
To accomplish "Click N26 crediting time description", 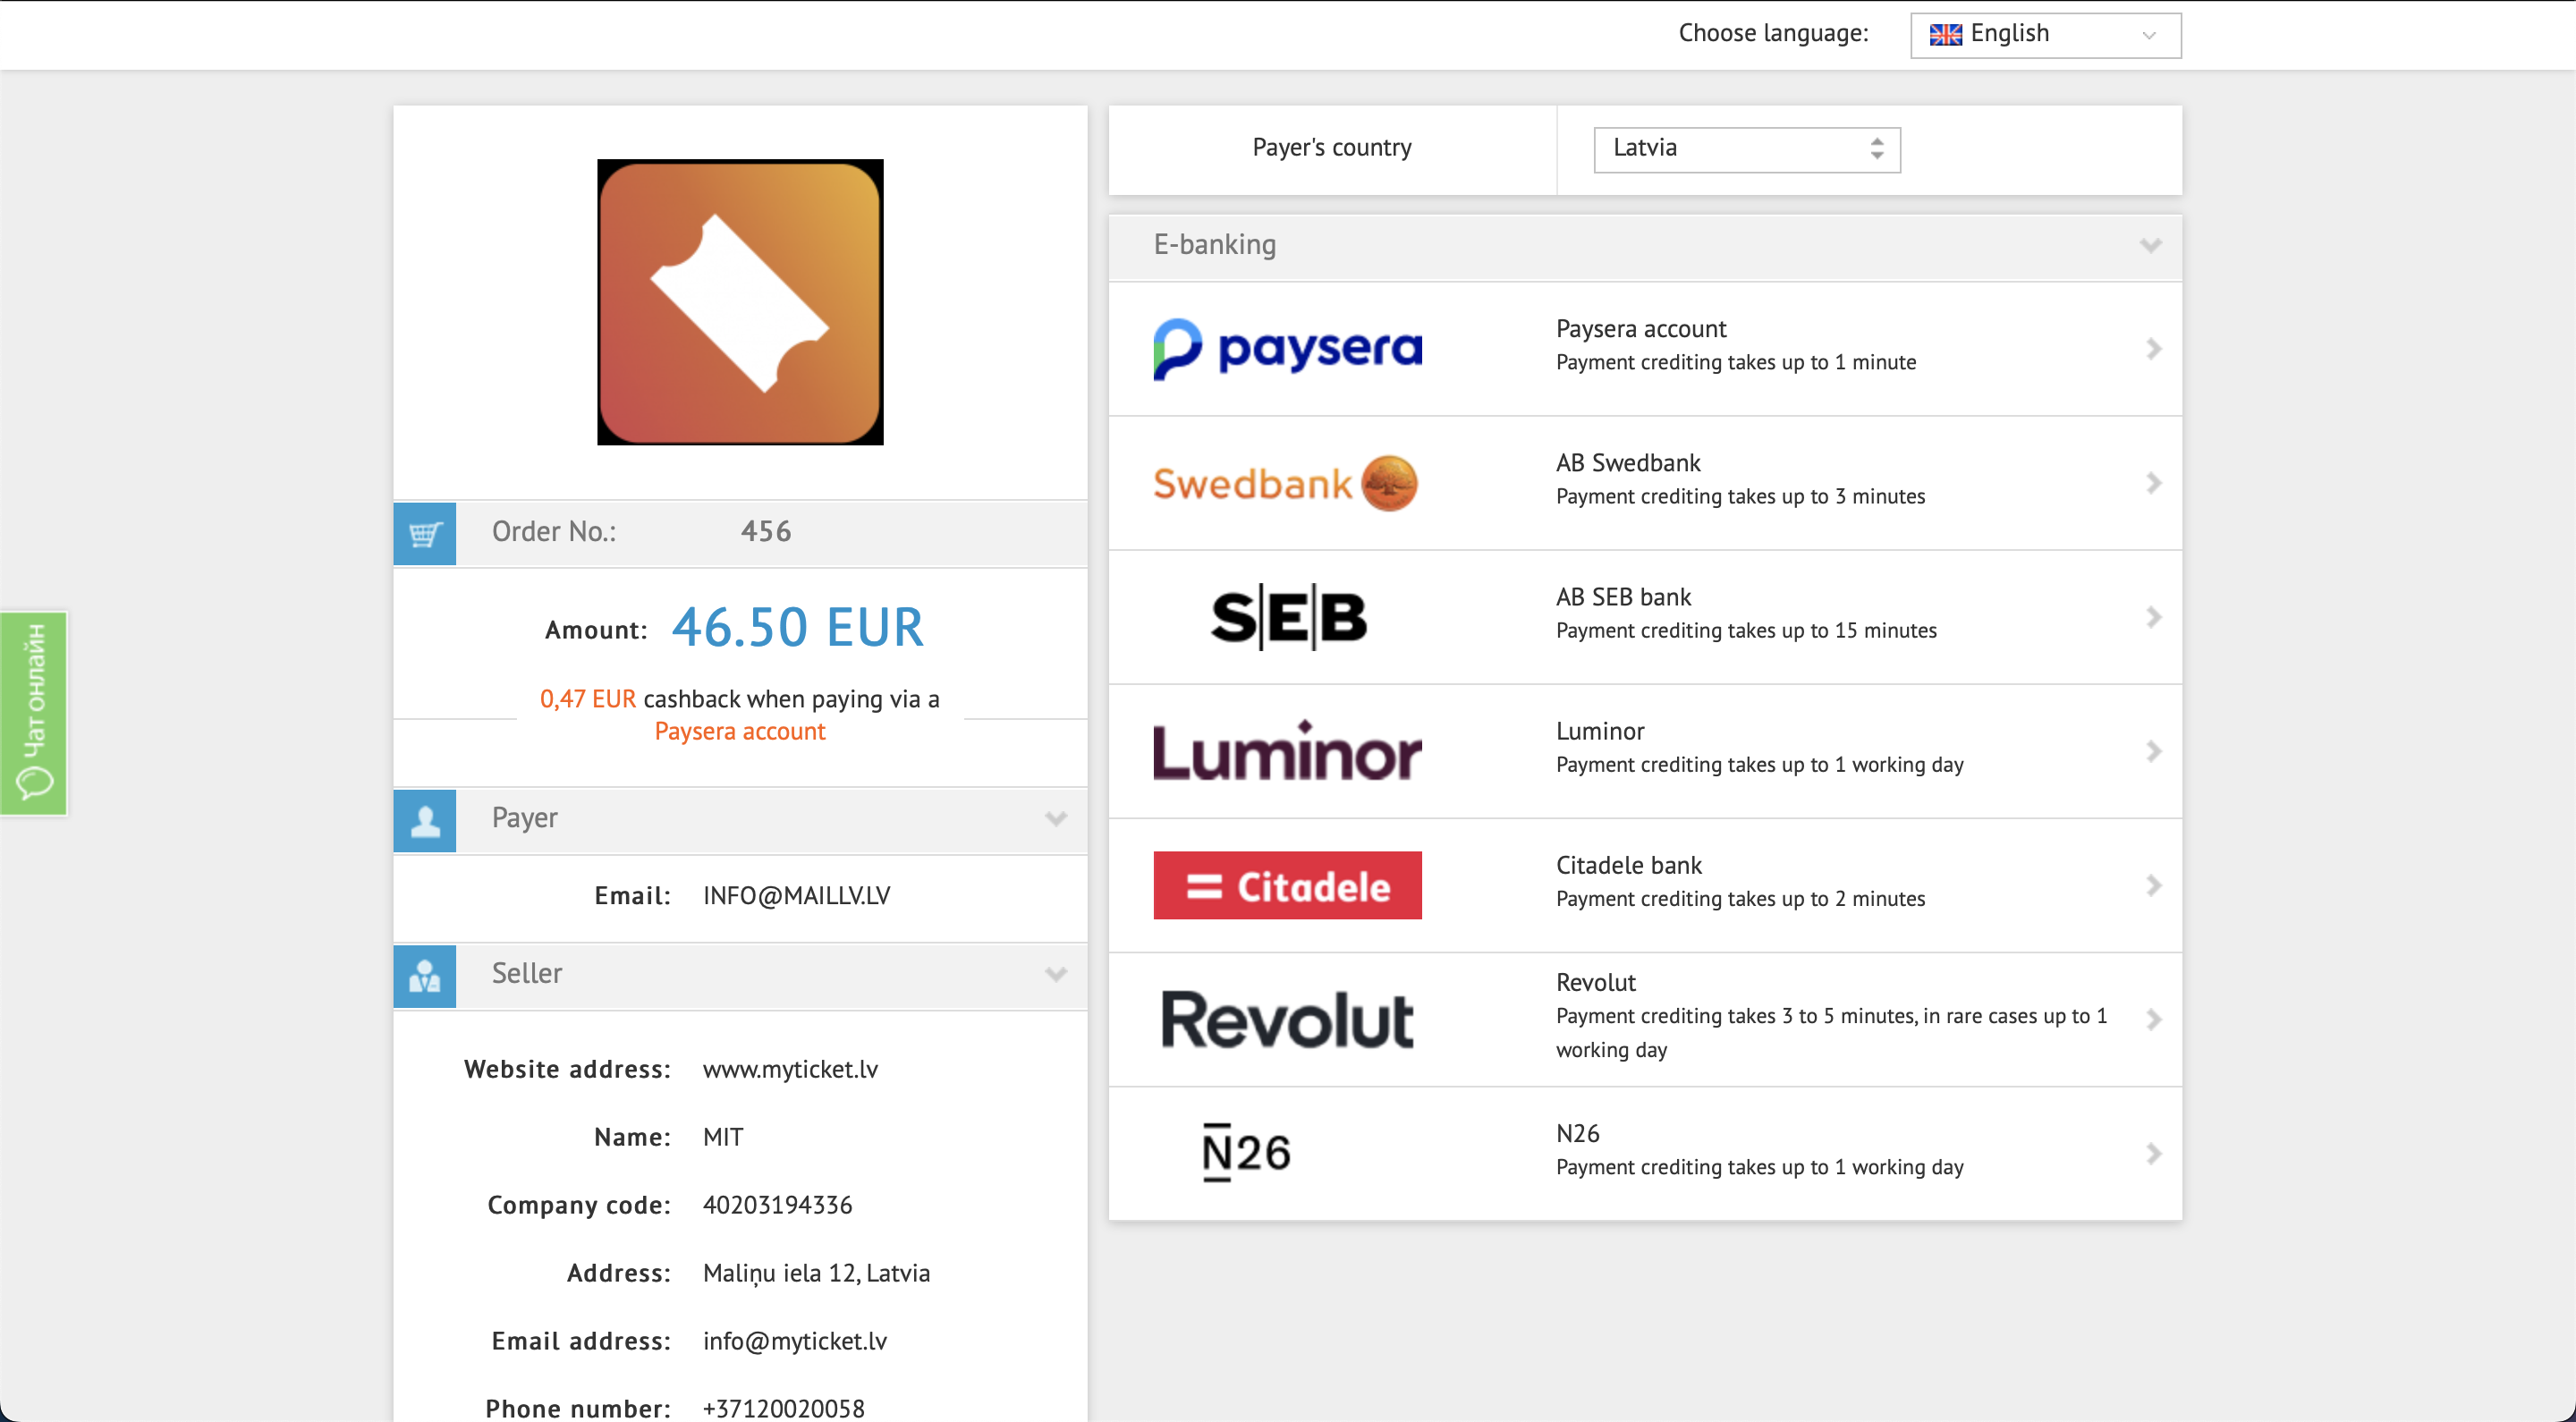I will click(1759, 1167).
